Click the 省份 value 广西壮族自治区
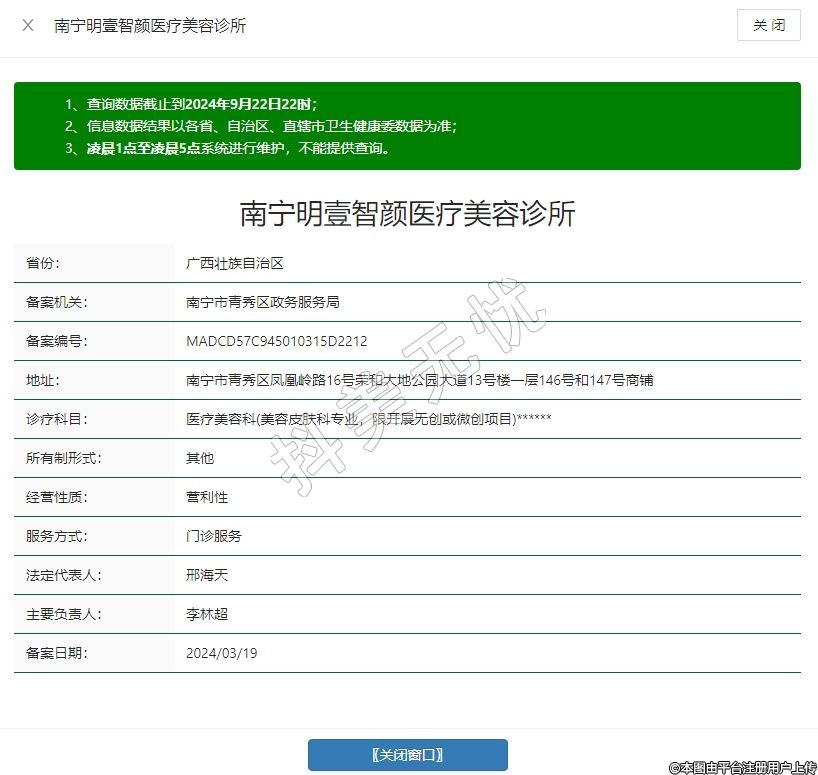This screenshot has height=775, width=818. tap(235, 263)
